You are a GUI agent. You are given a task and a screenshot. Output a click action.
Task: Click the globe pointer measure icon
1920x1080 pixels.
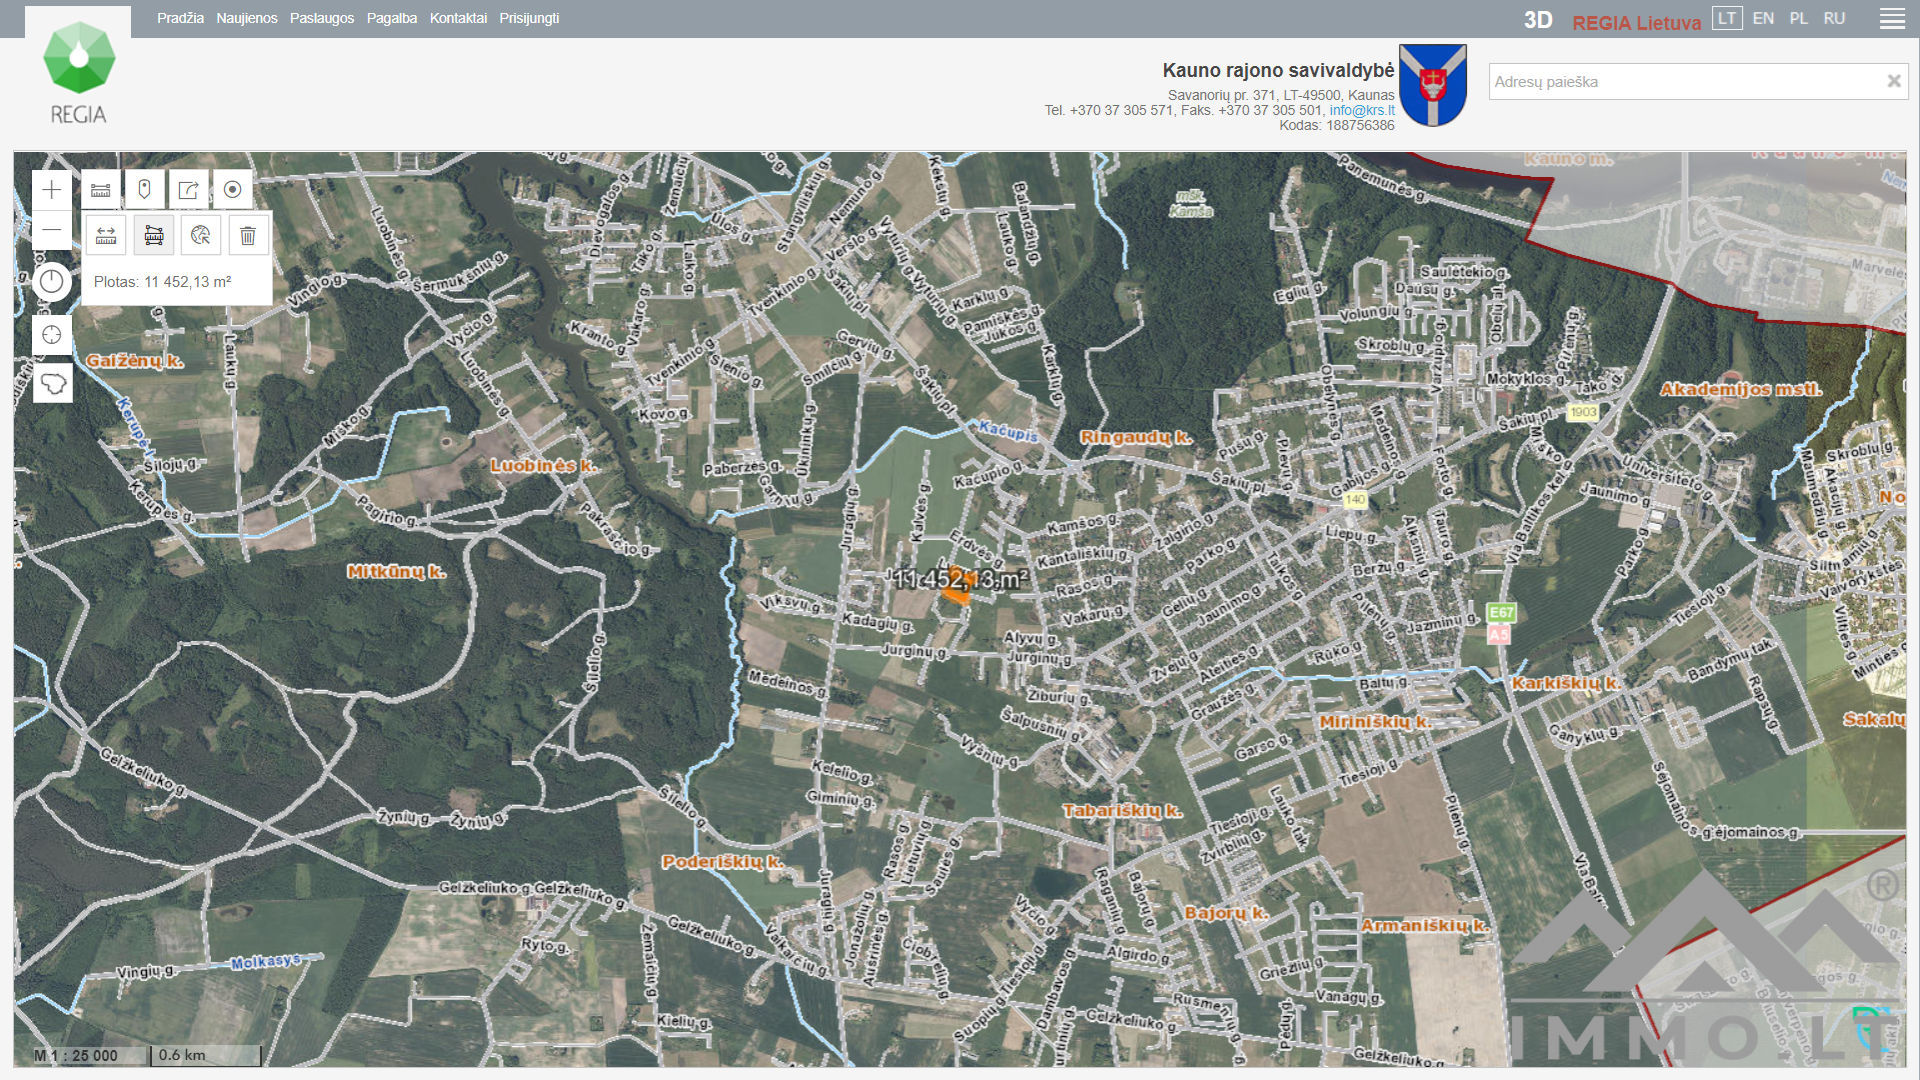click(201, 236)
